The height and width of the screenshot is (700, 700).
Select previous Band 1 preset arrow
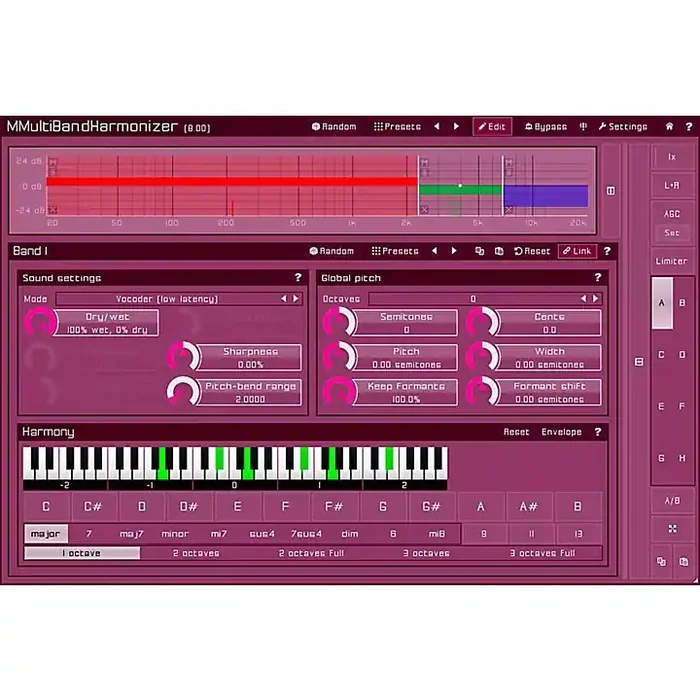[434, 251]
